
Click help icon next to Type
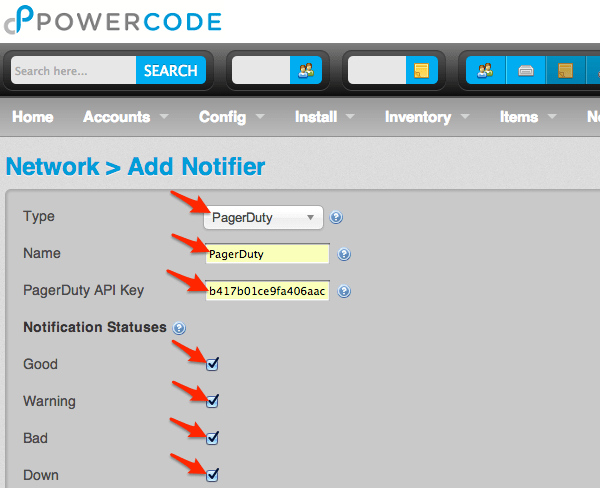336,217
